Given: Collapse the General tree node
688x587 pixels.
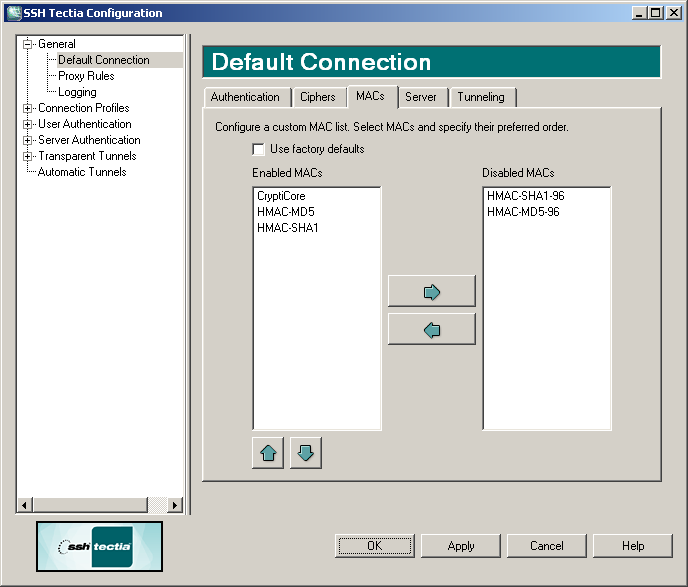Looking at the screenshot, I should (x=28, y=44).
